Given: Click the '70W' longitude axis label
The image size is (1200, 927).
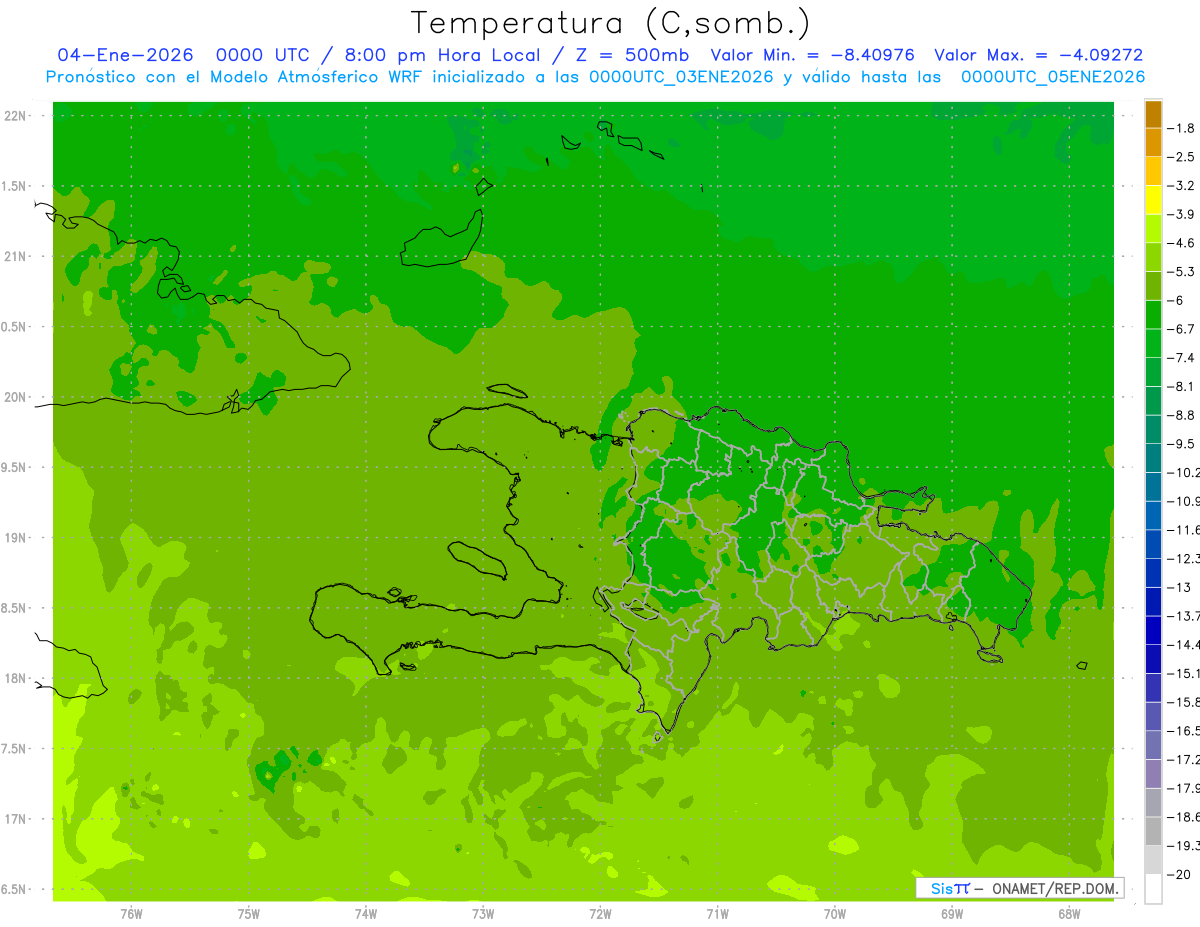Looking at the screenshot, I should coord(835,913).
